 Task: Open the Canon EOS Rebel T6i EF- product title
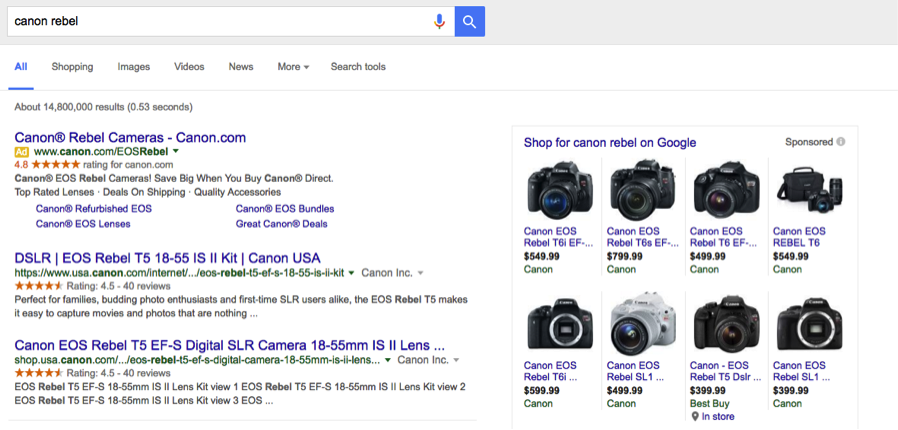[558, 237]
